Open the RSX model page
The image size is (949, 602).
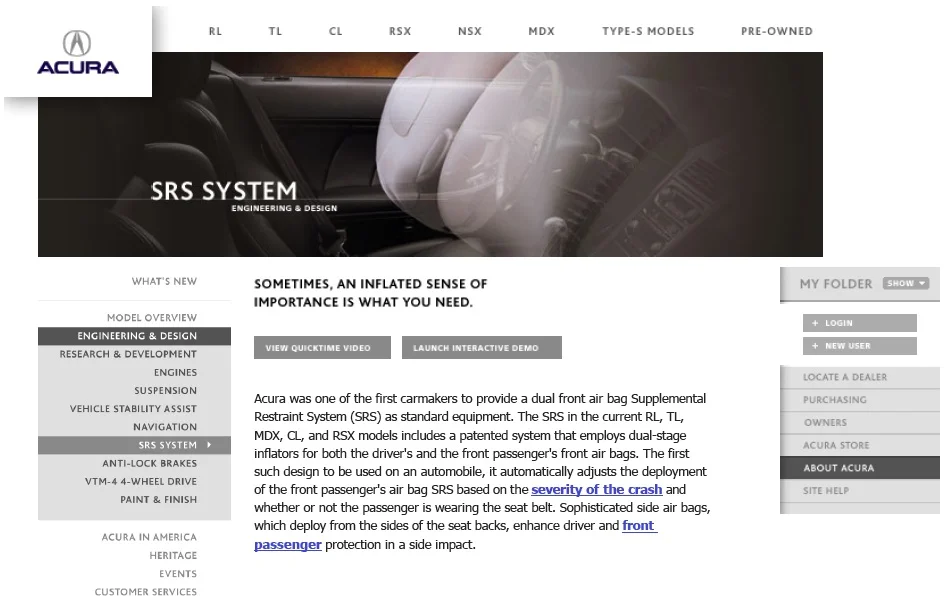400,31
